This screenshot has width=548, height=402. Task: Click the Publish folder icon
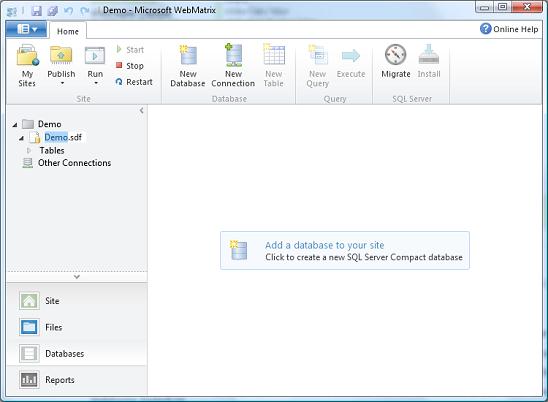pos(61,55)
